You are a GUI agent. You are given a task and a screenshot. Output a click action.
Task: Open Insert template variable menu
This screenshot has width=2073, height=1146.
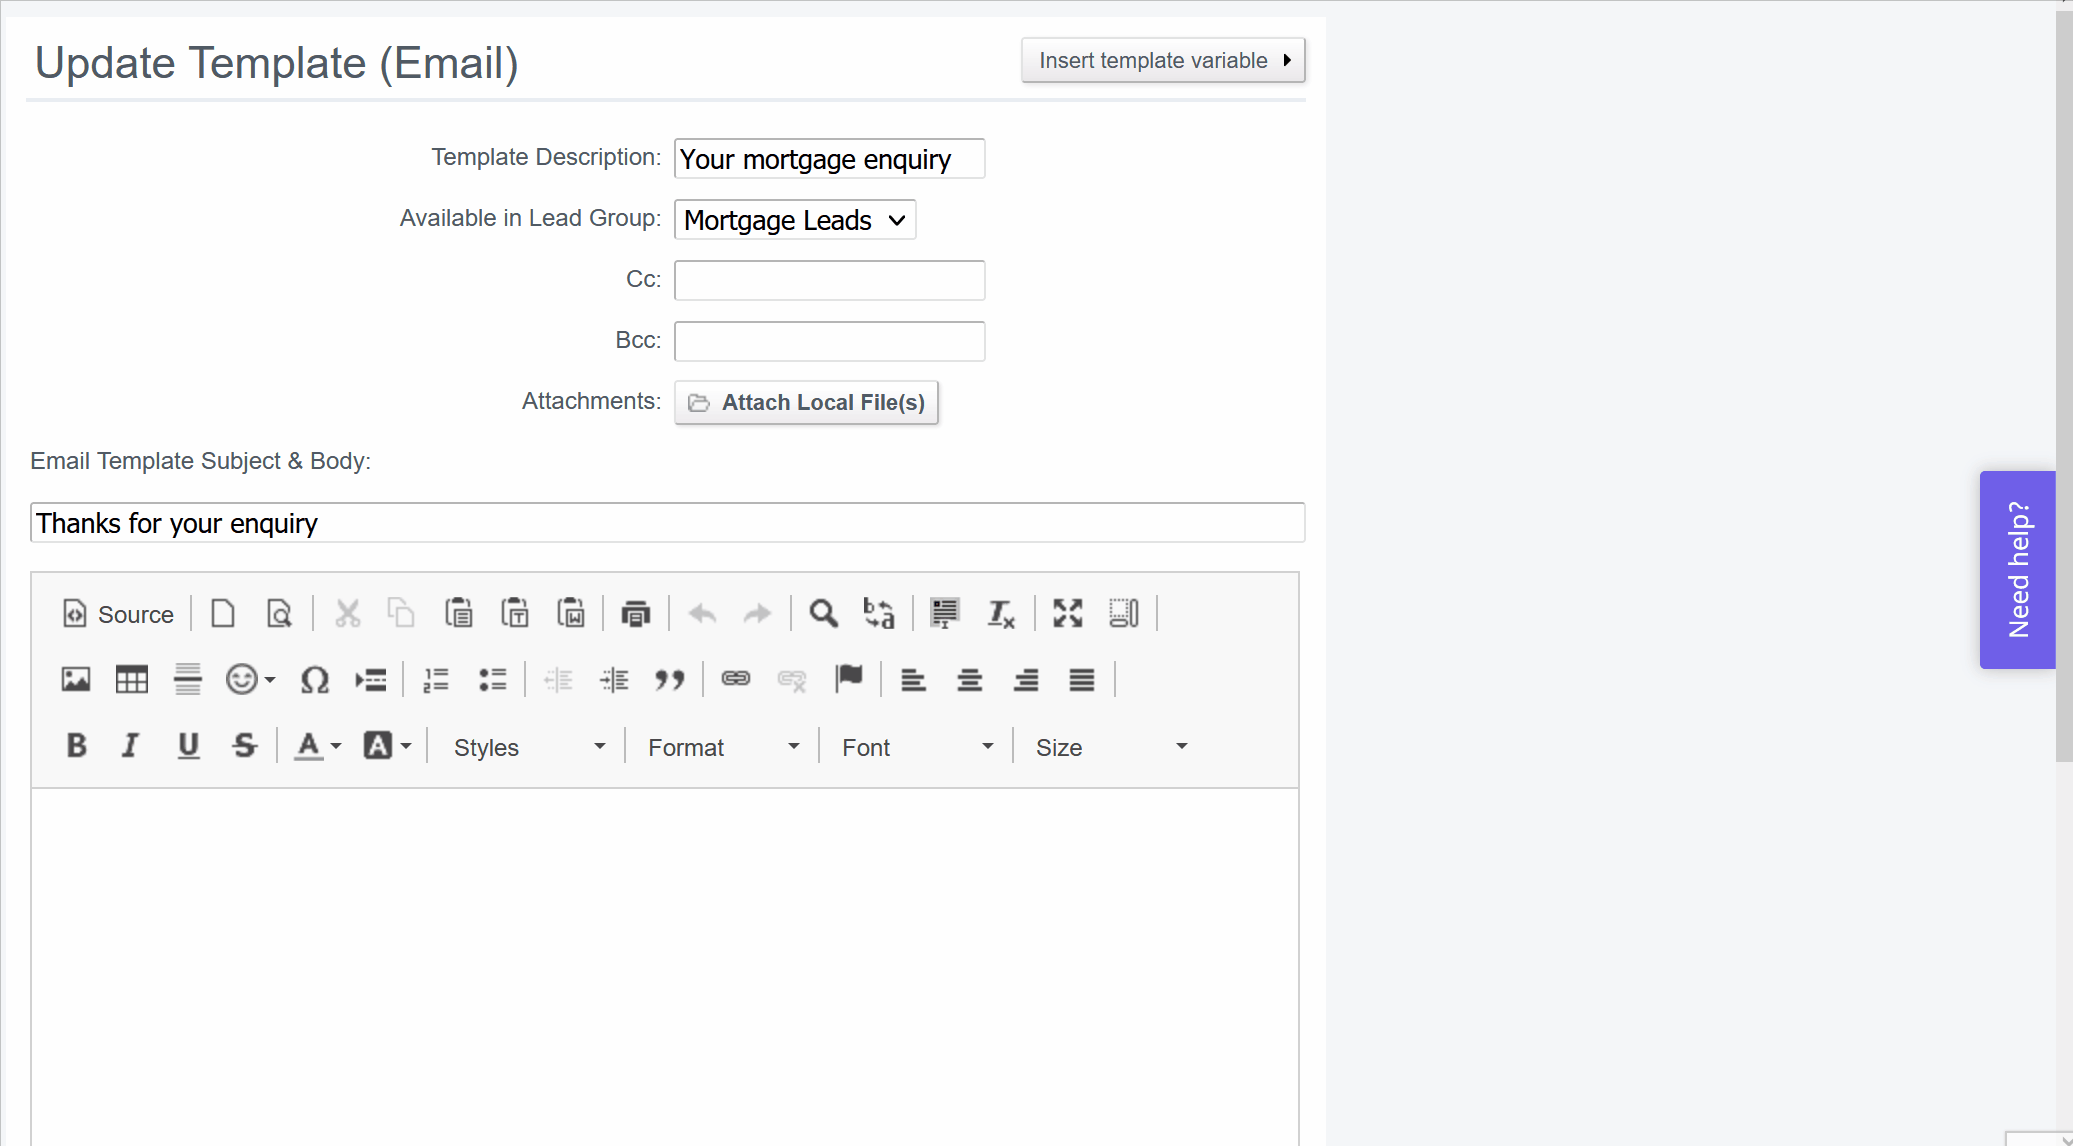pos(1163,61)
